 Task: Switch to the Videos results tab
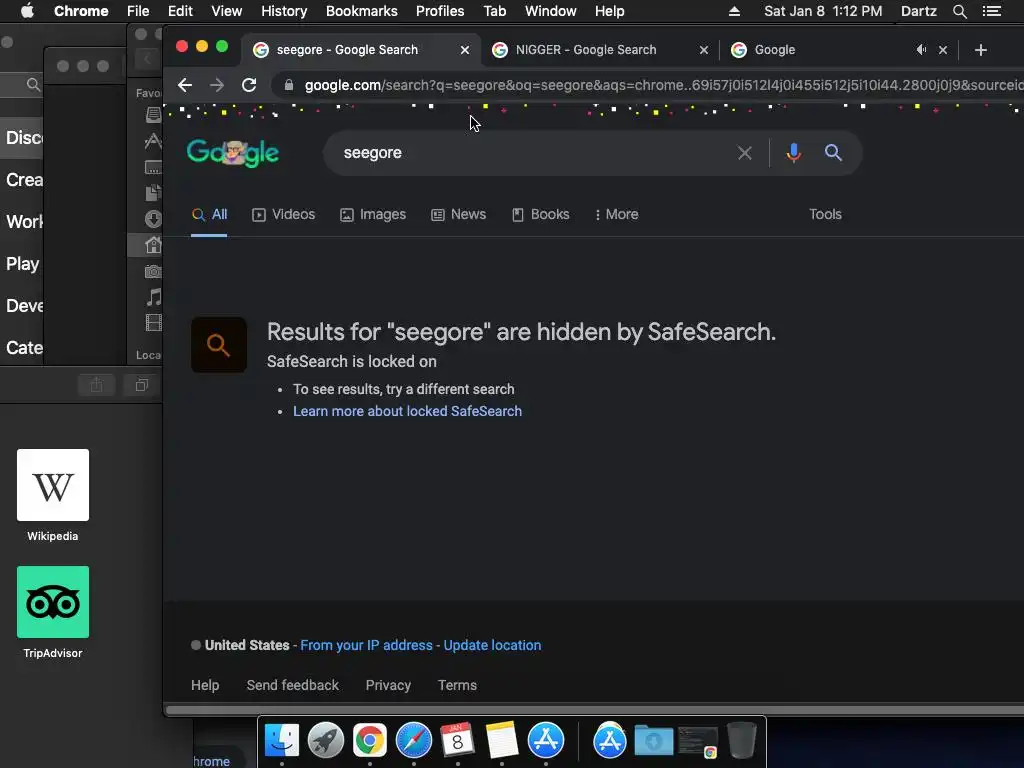(x=283, y=214)
